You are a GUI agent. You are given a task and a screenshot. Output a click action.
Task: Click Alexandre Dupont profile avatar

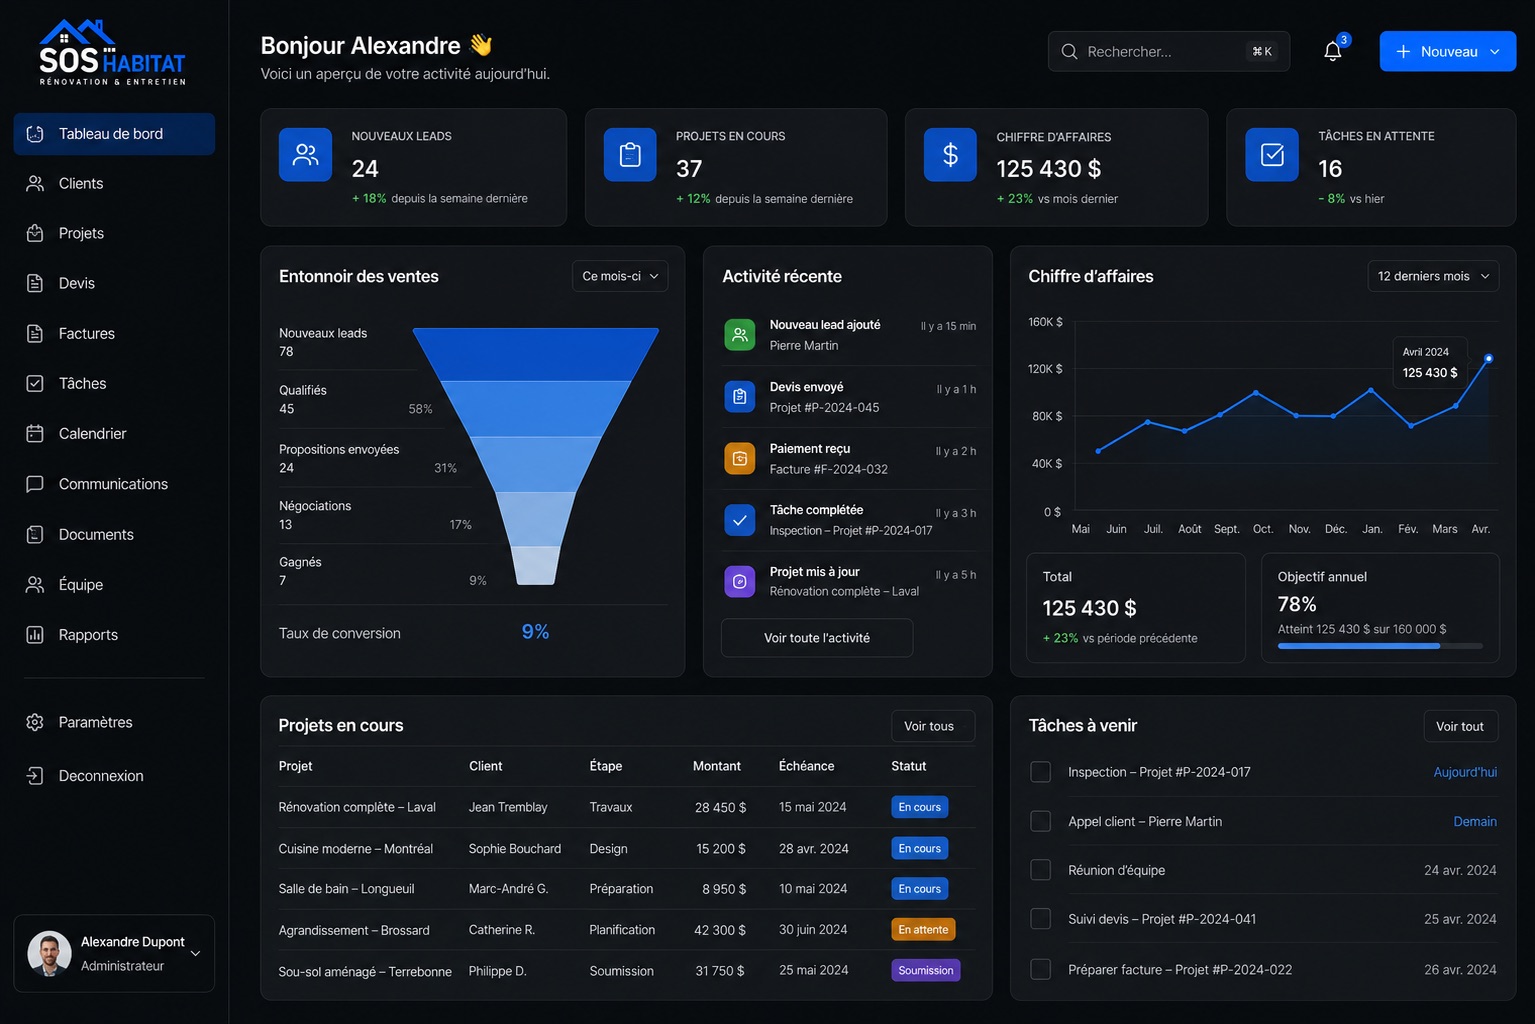pyautogui.click(x=50, y=953)
